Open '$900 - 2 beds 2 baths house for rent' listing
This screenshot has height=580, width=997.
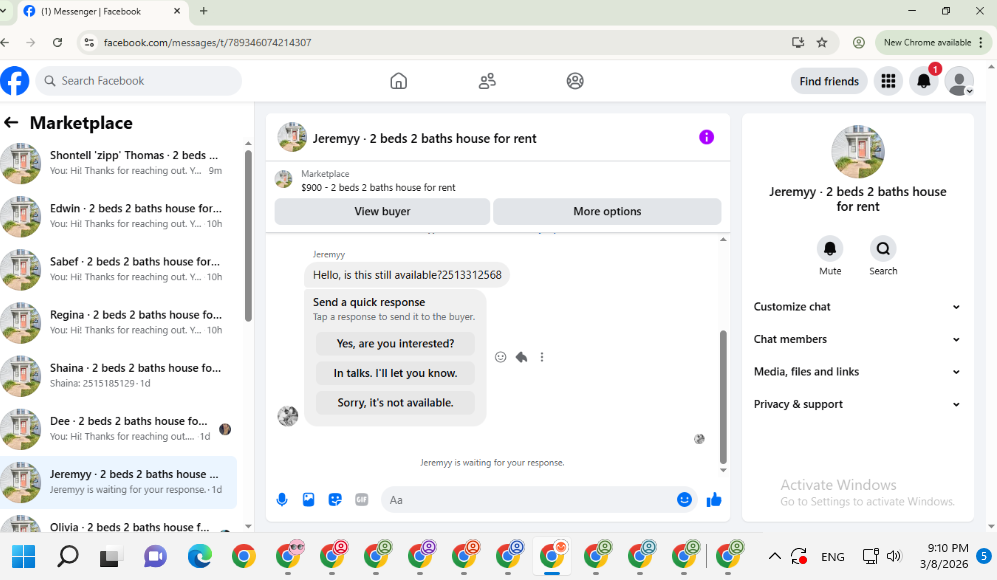click(378, 188)
